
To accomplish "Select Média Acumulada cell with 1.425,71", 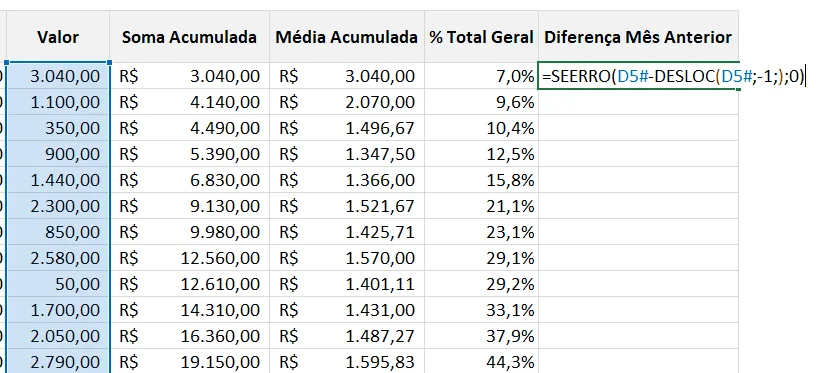I will (347, 232).
